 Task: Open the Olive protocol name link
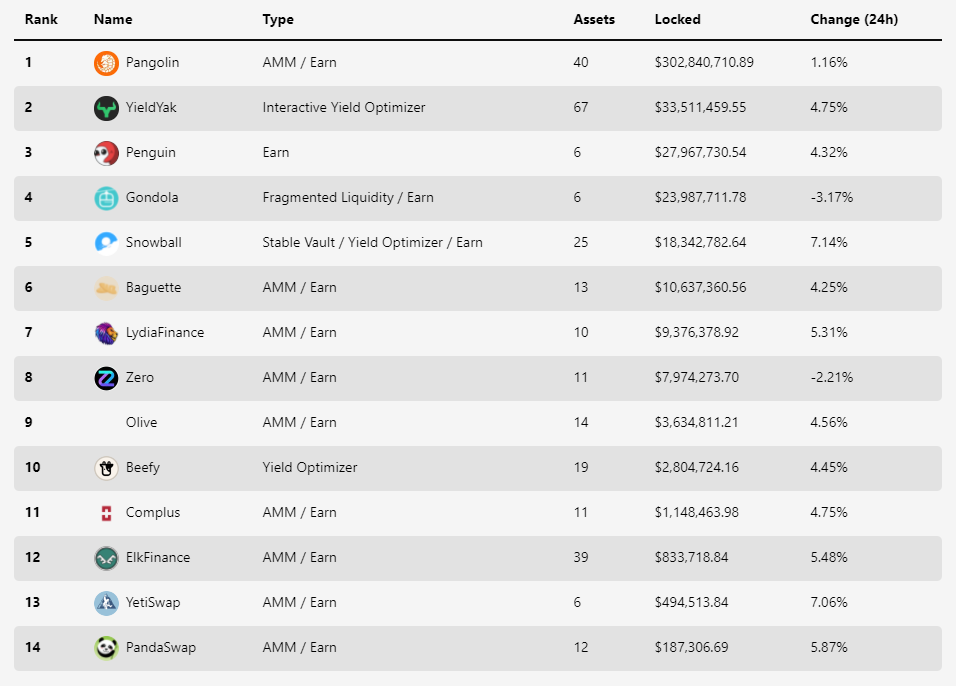click(x=141, y=423)
